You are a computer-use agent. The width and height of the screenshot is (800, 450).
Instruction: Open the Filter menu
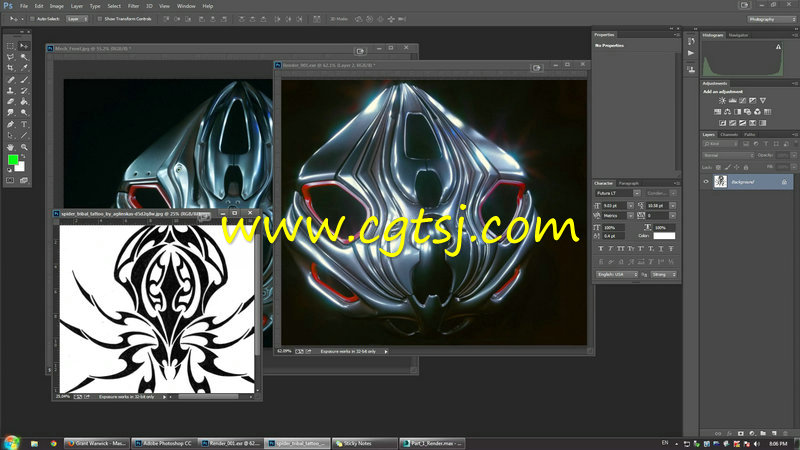pyautogui.click(x=133, y=6)
